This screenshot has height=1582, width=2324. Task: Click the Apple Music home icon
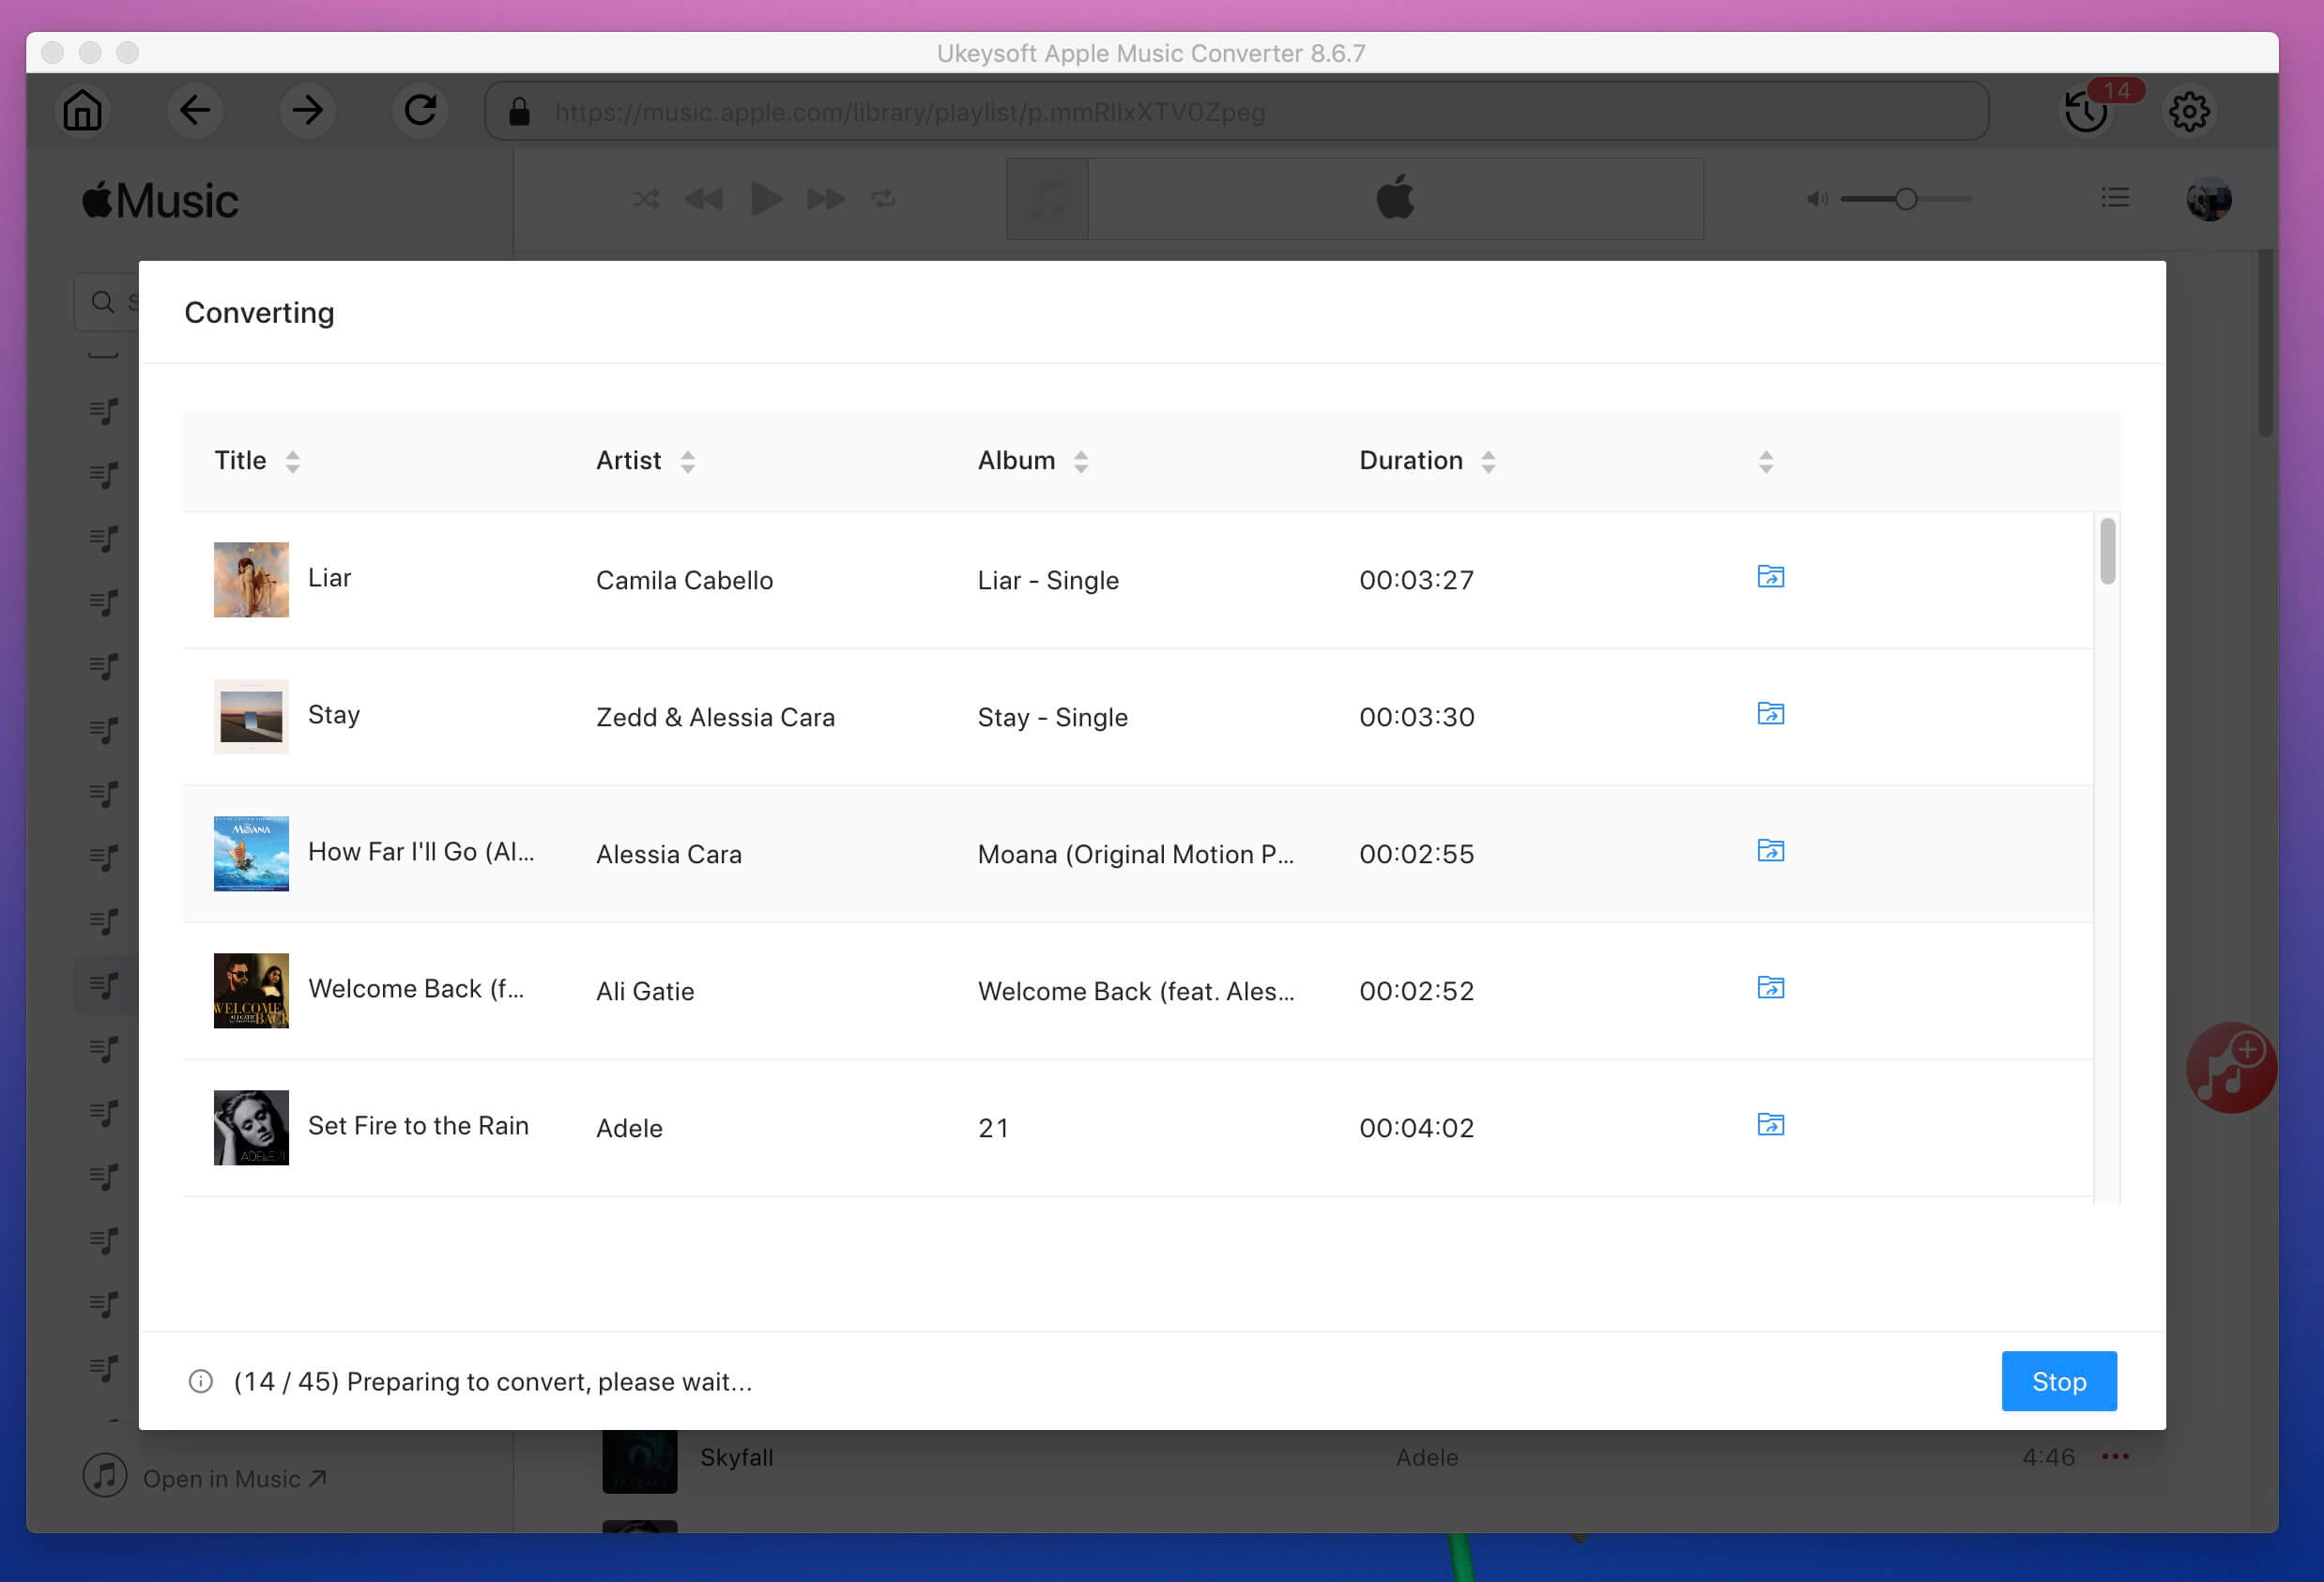pos(82,112)
